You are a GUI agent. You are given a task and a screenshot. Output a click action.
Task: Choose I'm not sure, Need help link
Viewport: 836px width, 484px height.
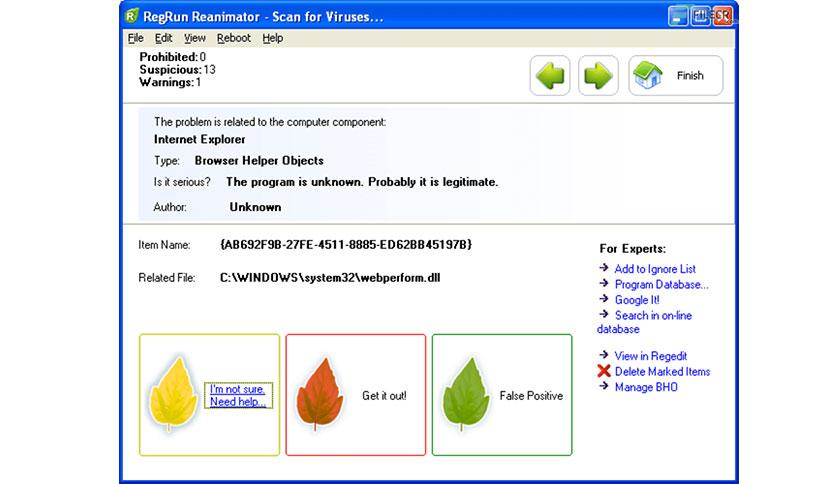click(x=238, y=396)
